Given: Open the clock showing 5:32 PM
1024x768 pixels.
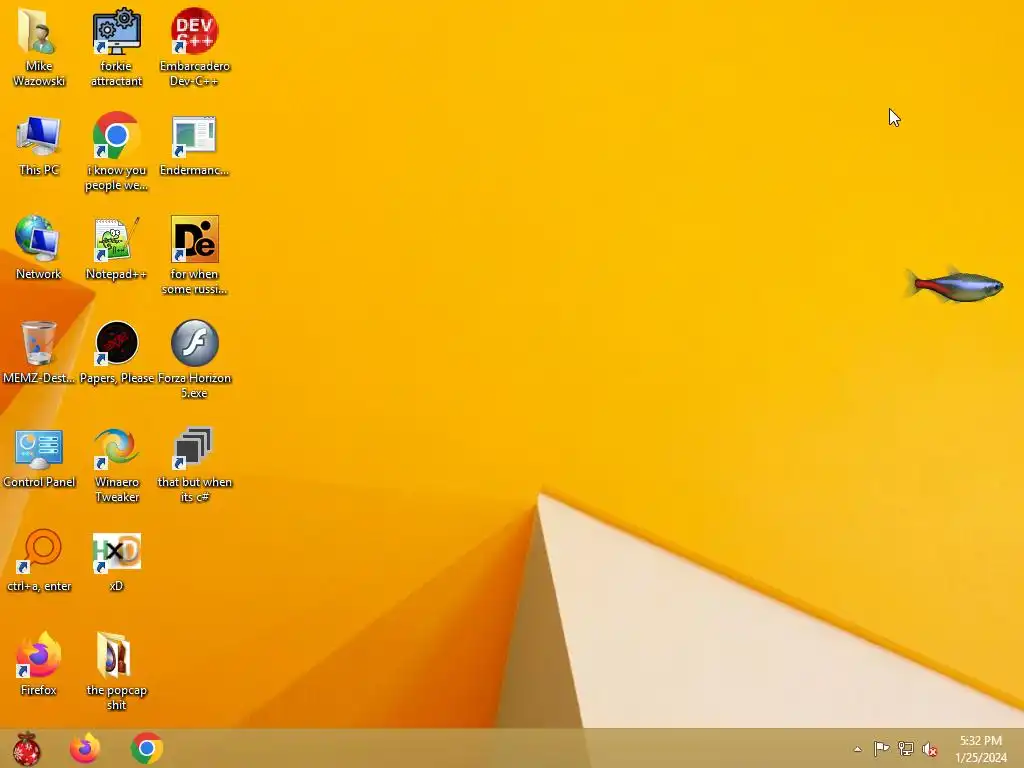Looking at the screenshot, I should 981,748.
